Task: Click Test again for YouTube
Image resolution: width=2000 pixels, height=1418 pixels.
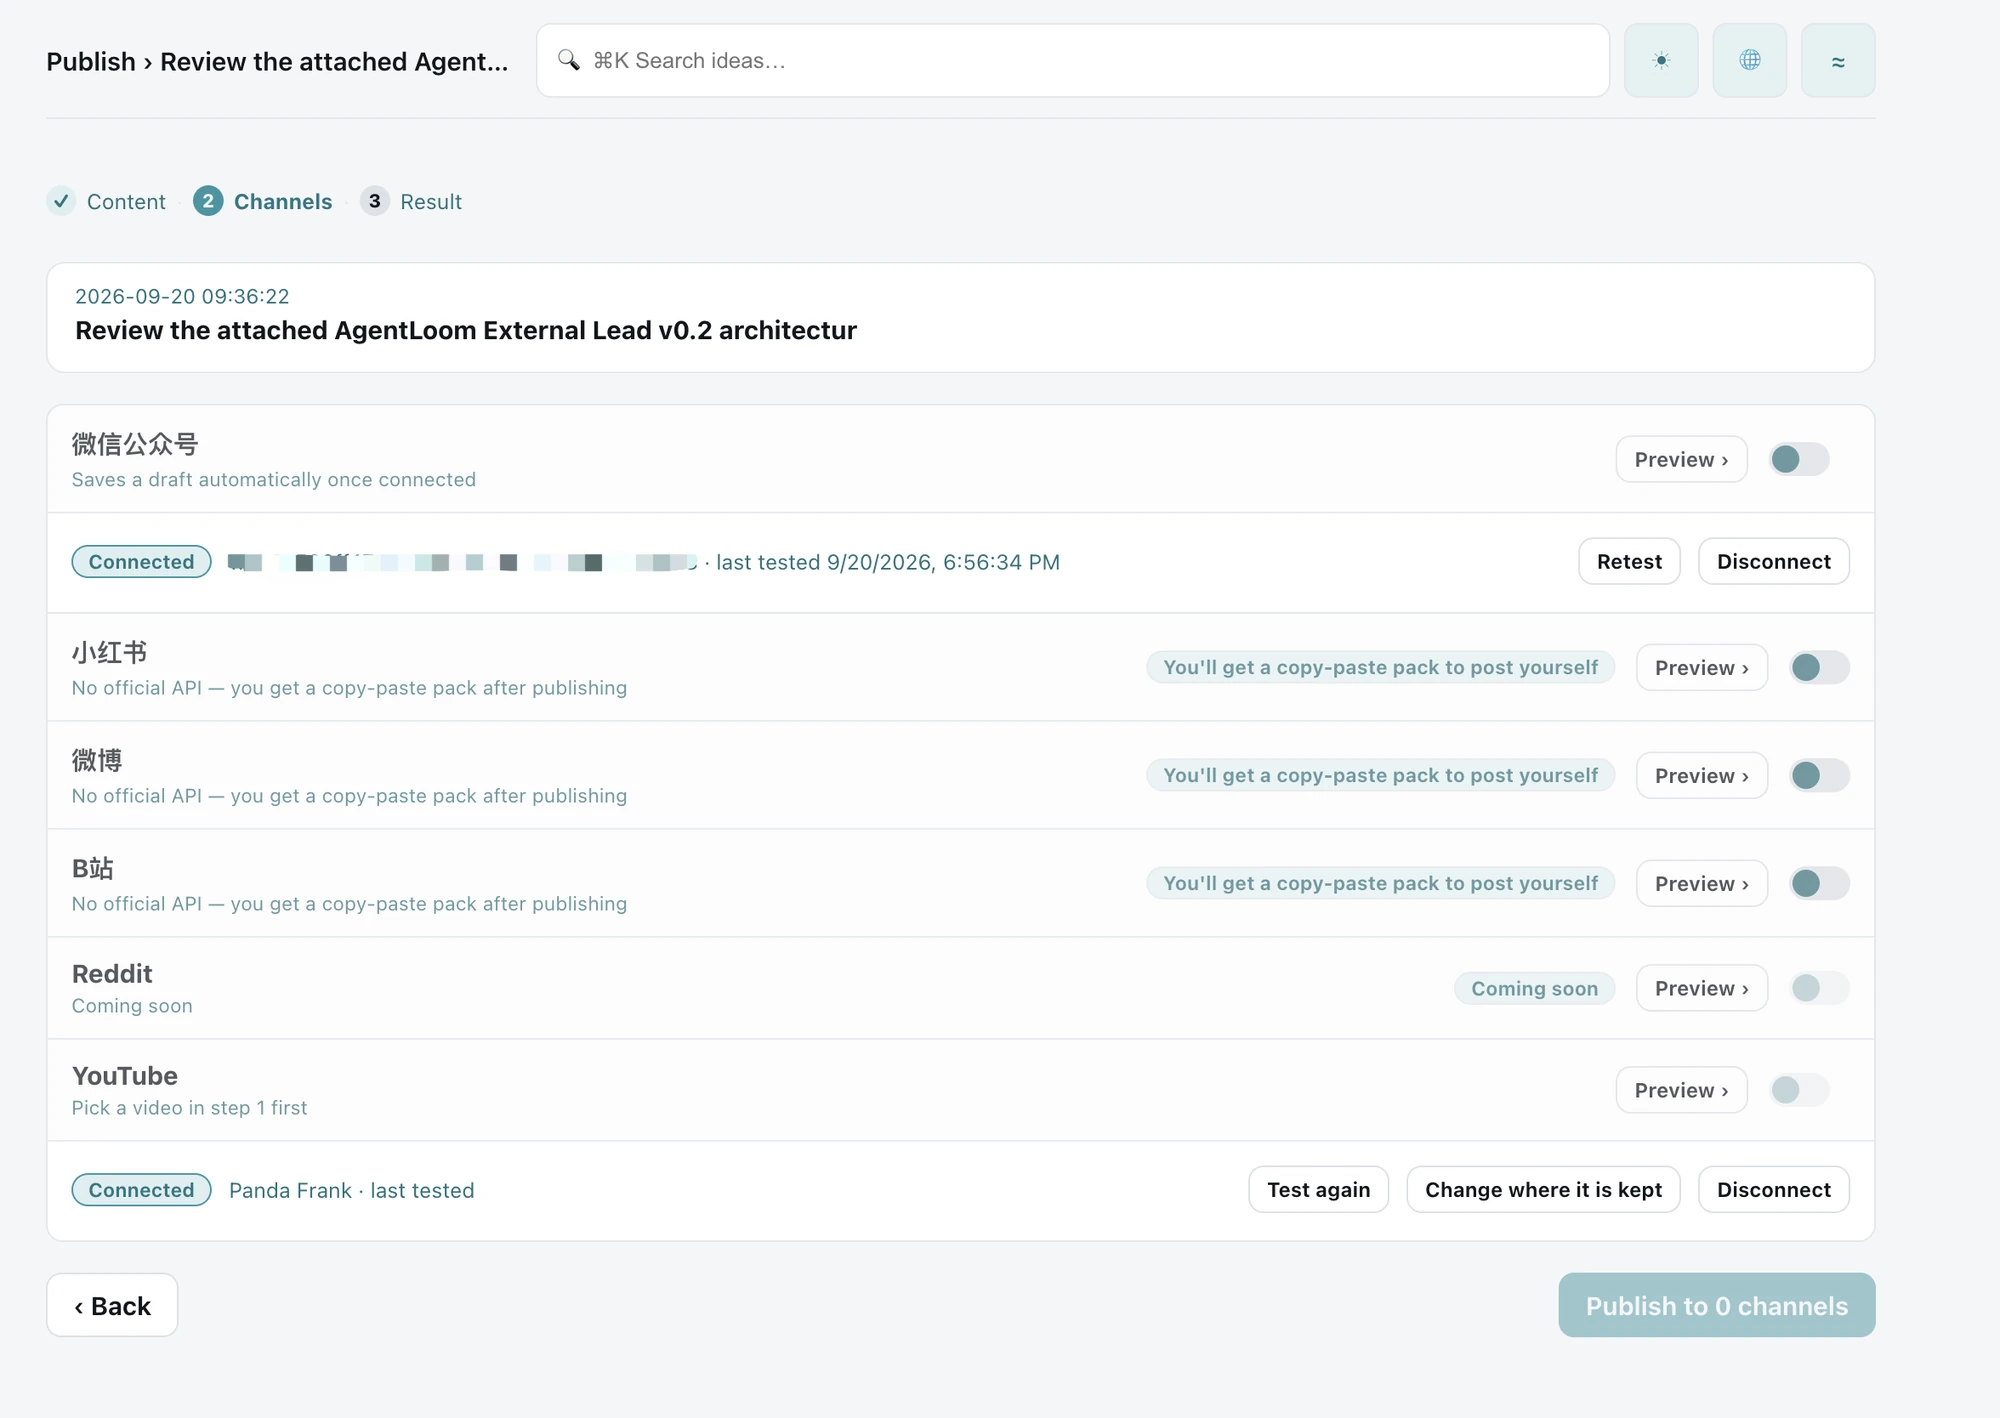Action: [x=1318, y=1189]
